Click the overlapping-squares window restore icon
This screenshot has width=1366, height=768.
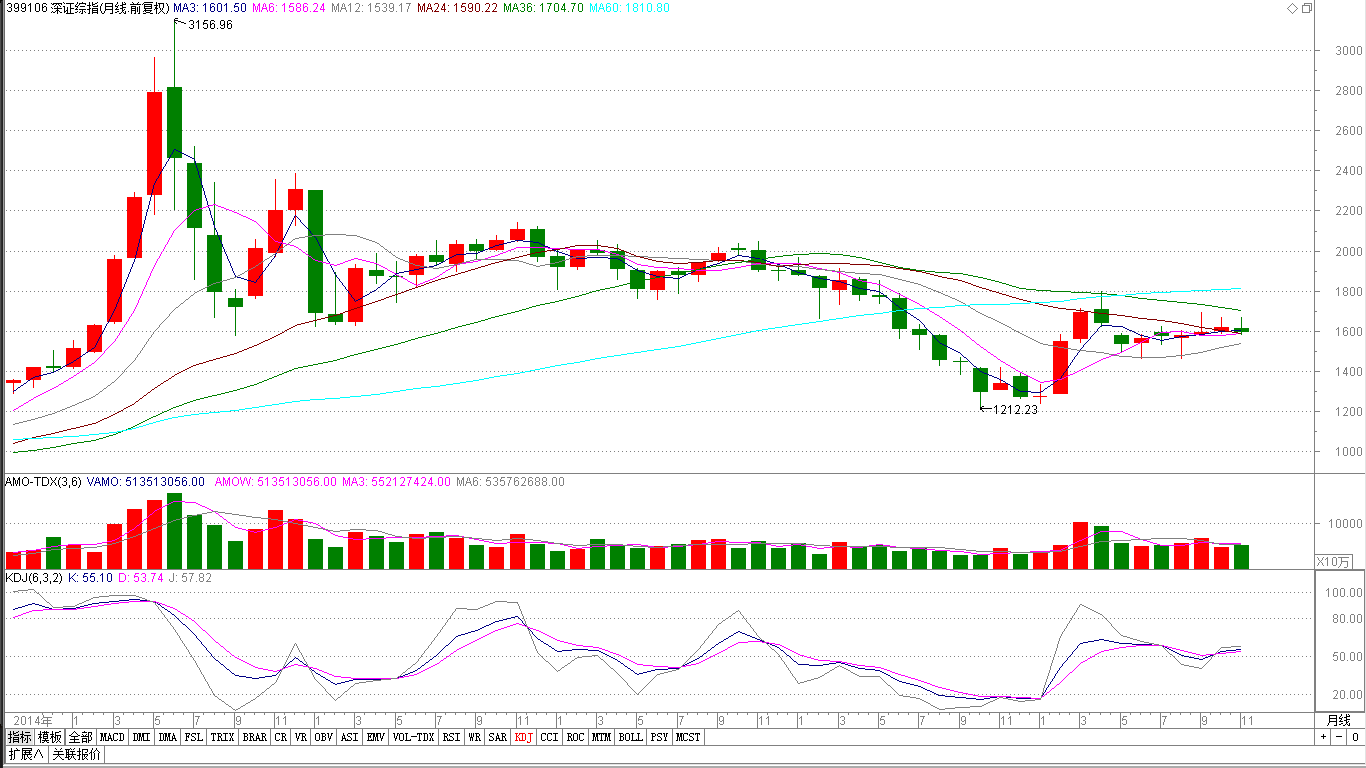tap(1306, 8)
